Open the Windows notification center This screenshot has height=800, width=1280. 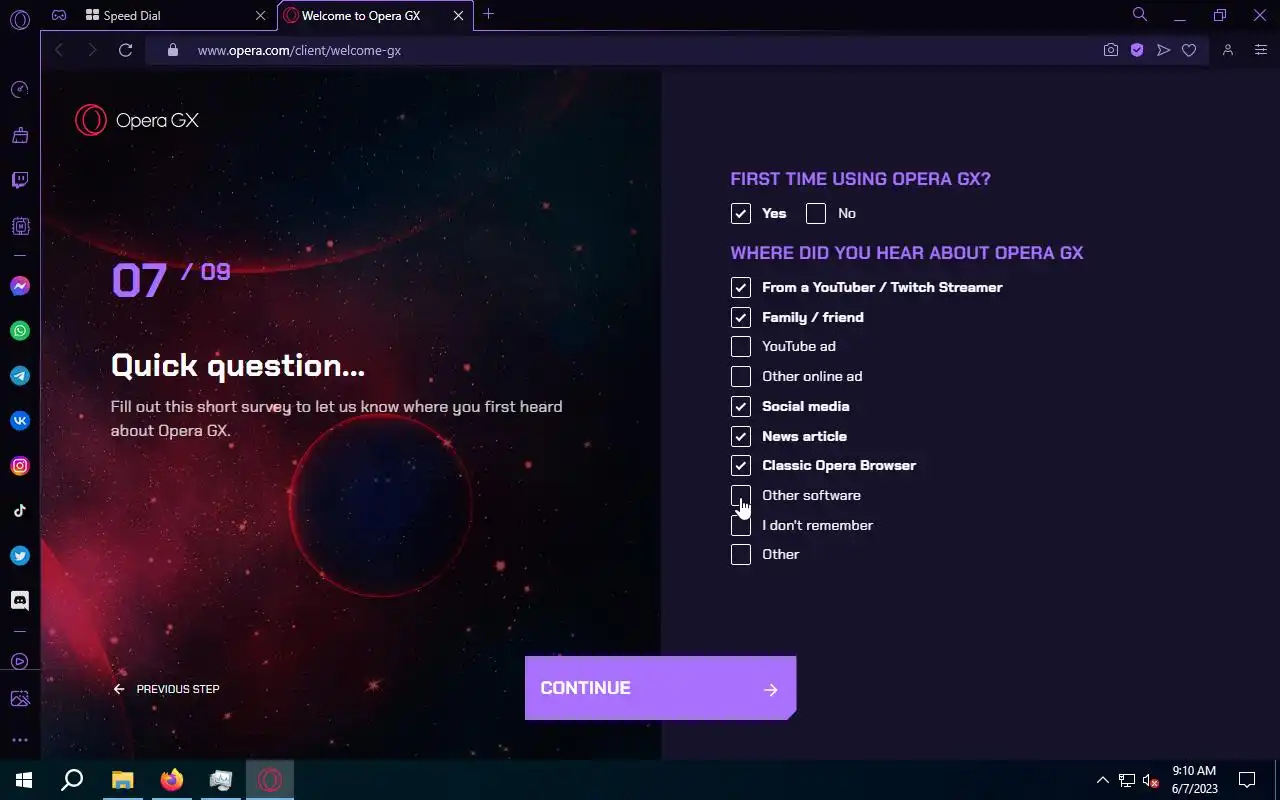point(1247,780)
